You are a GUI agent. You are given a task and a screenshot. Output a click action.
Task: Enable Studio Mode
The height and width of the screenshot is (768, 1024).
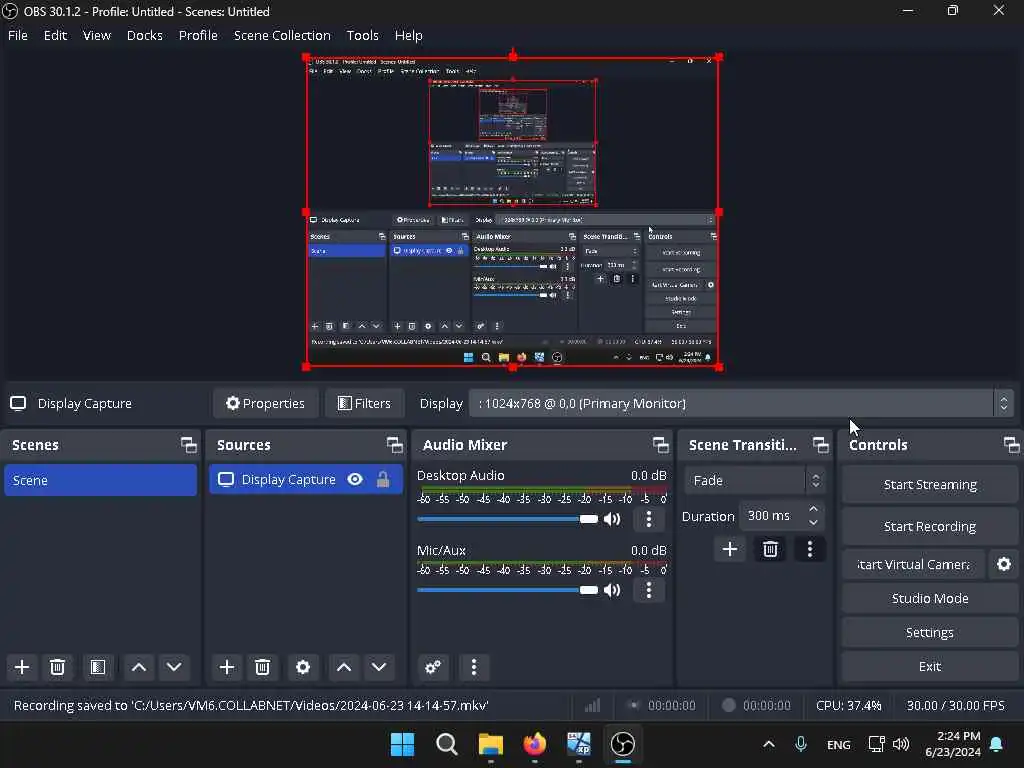[x=930, y=598]
